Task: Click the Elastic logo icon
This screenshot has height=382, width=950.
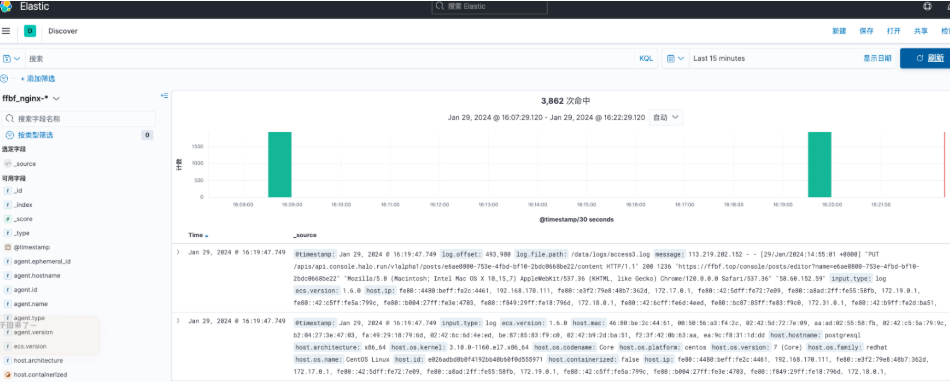Action: [5, 7]
